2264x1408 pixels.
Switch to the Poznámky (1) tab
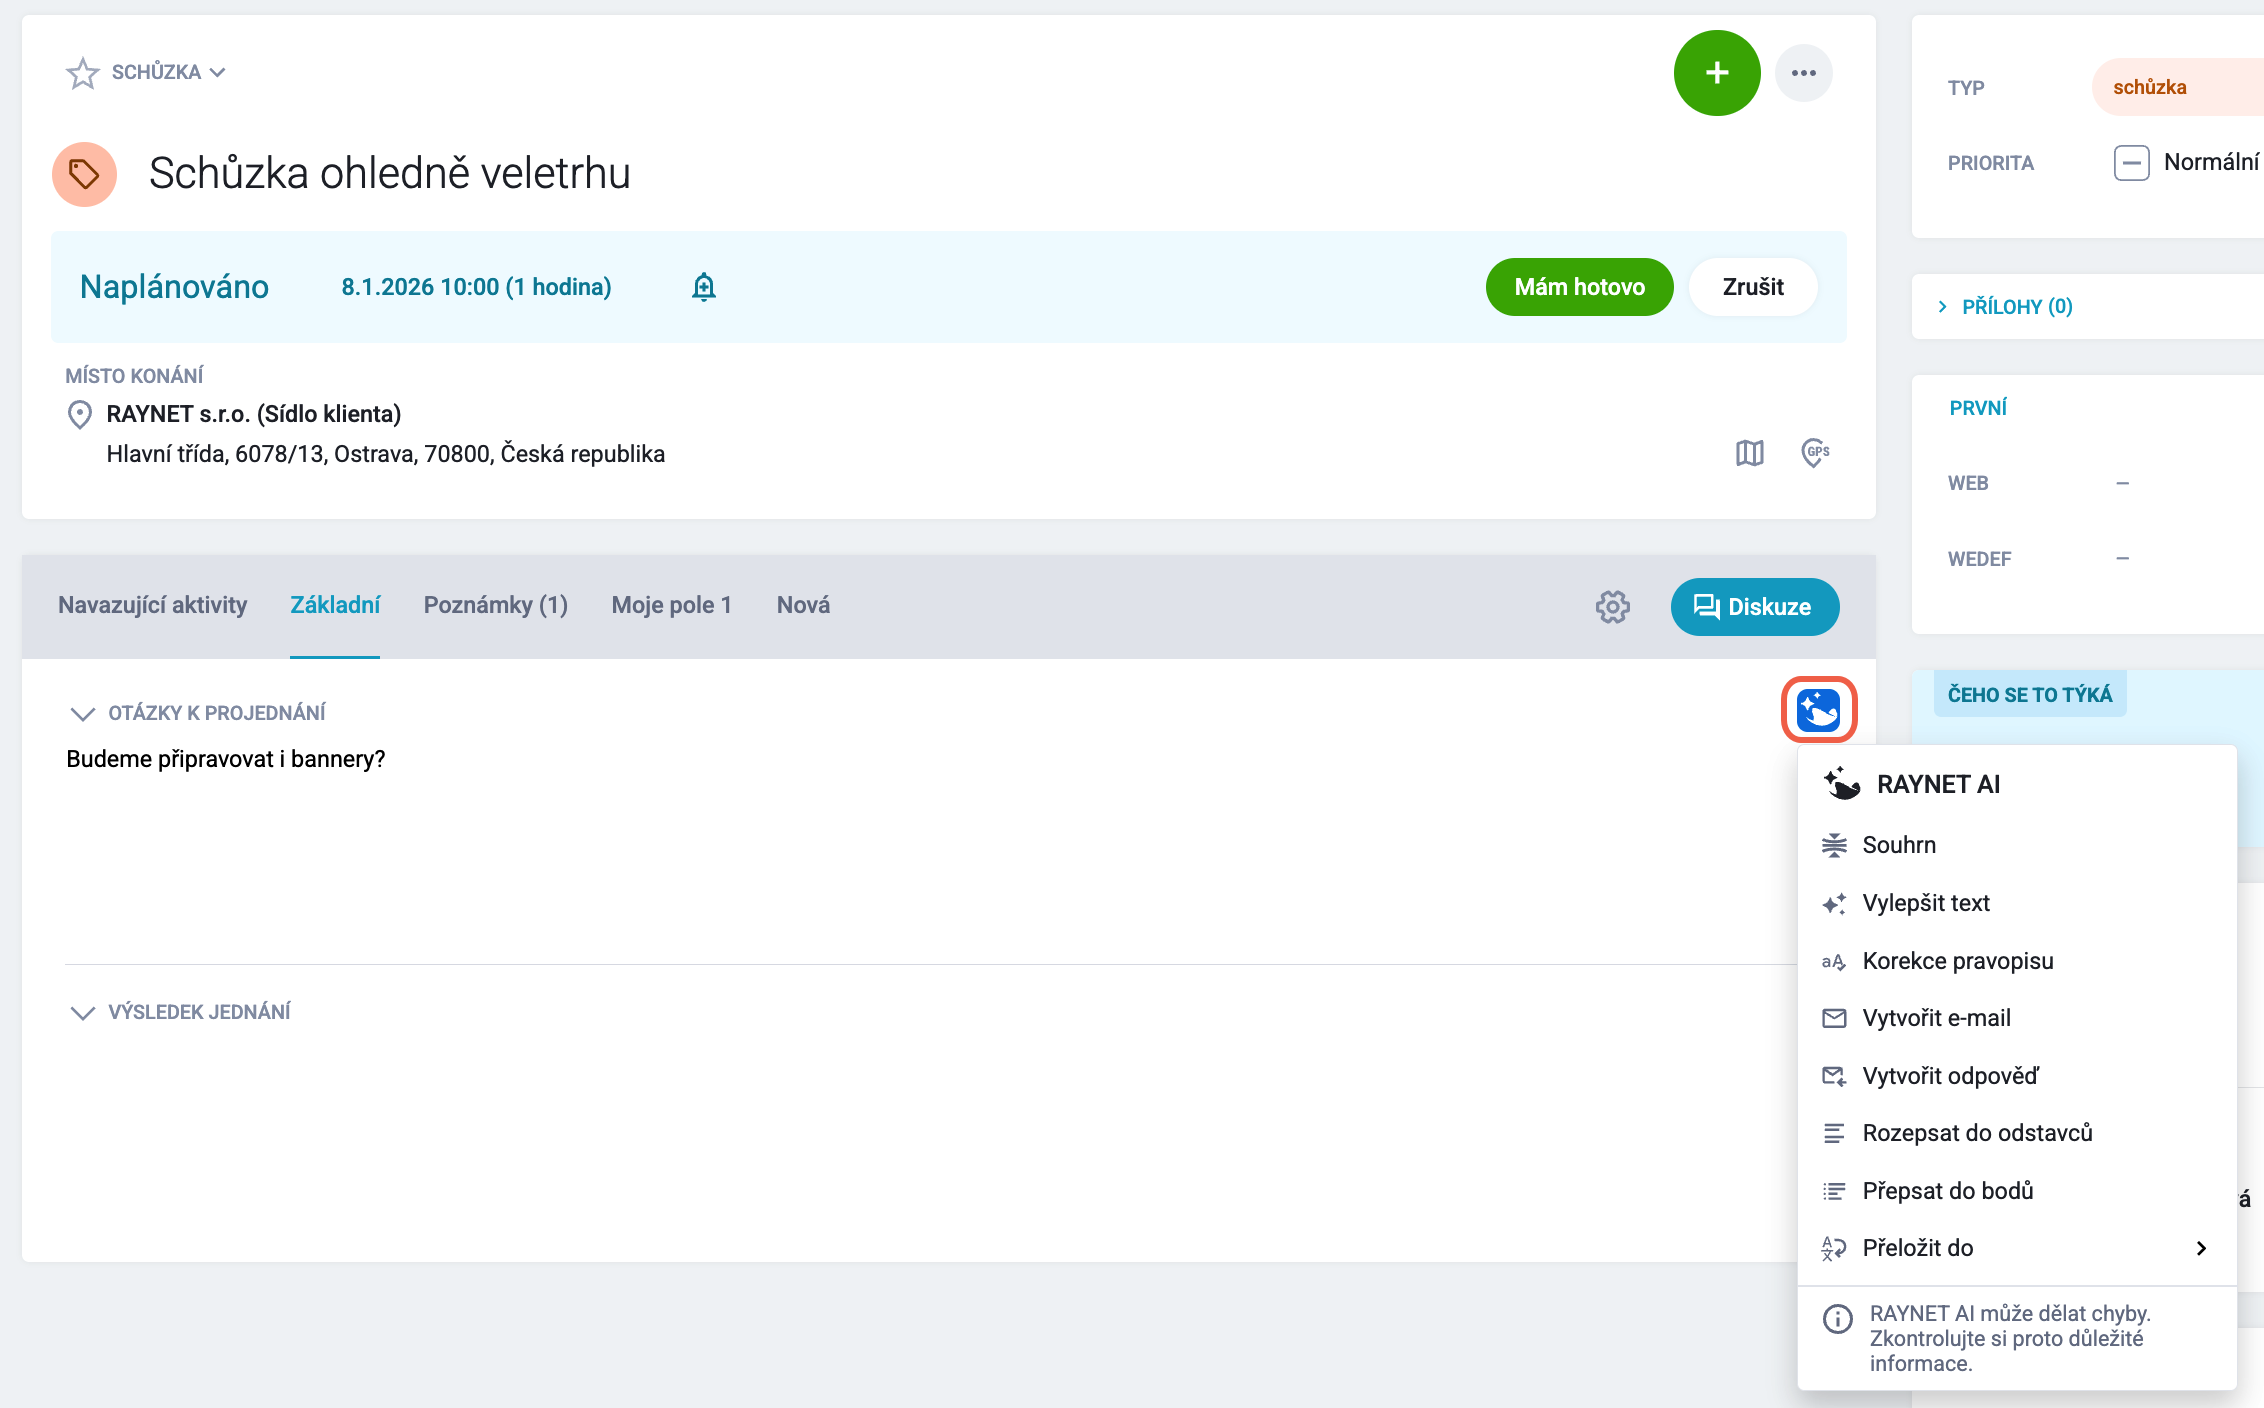496,605
